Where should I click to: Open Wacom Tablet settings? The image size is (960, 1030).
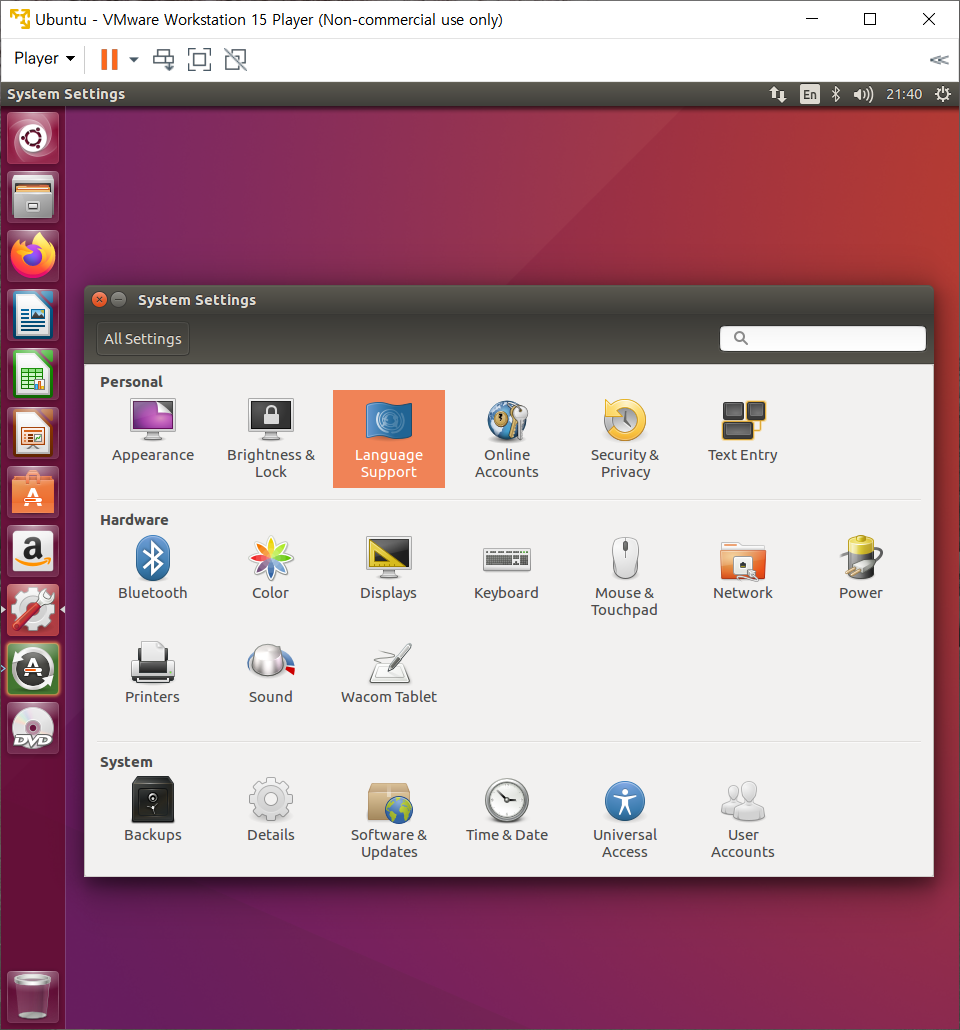click(388, 673)
